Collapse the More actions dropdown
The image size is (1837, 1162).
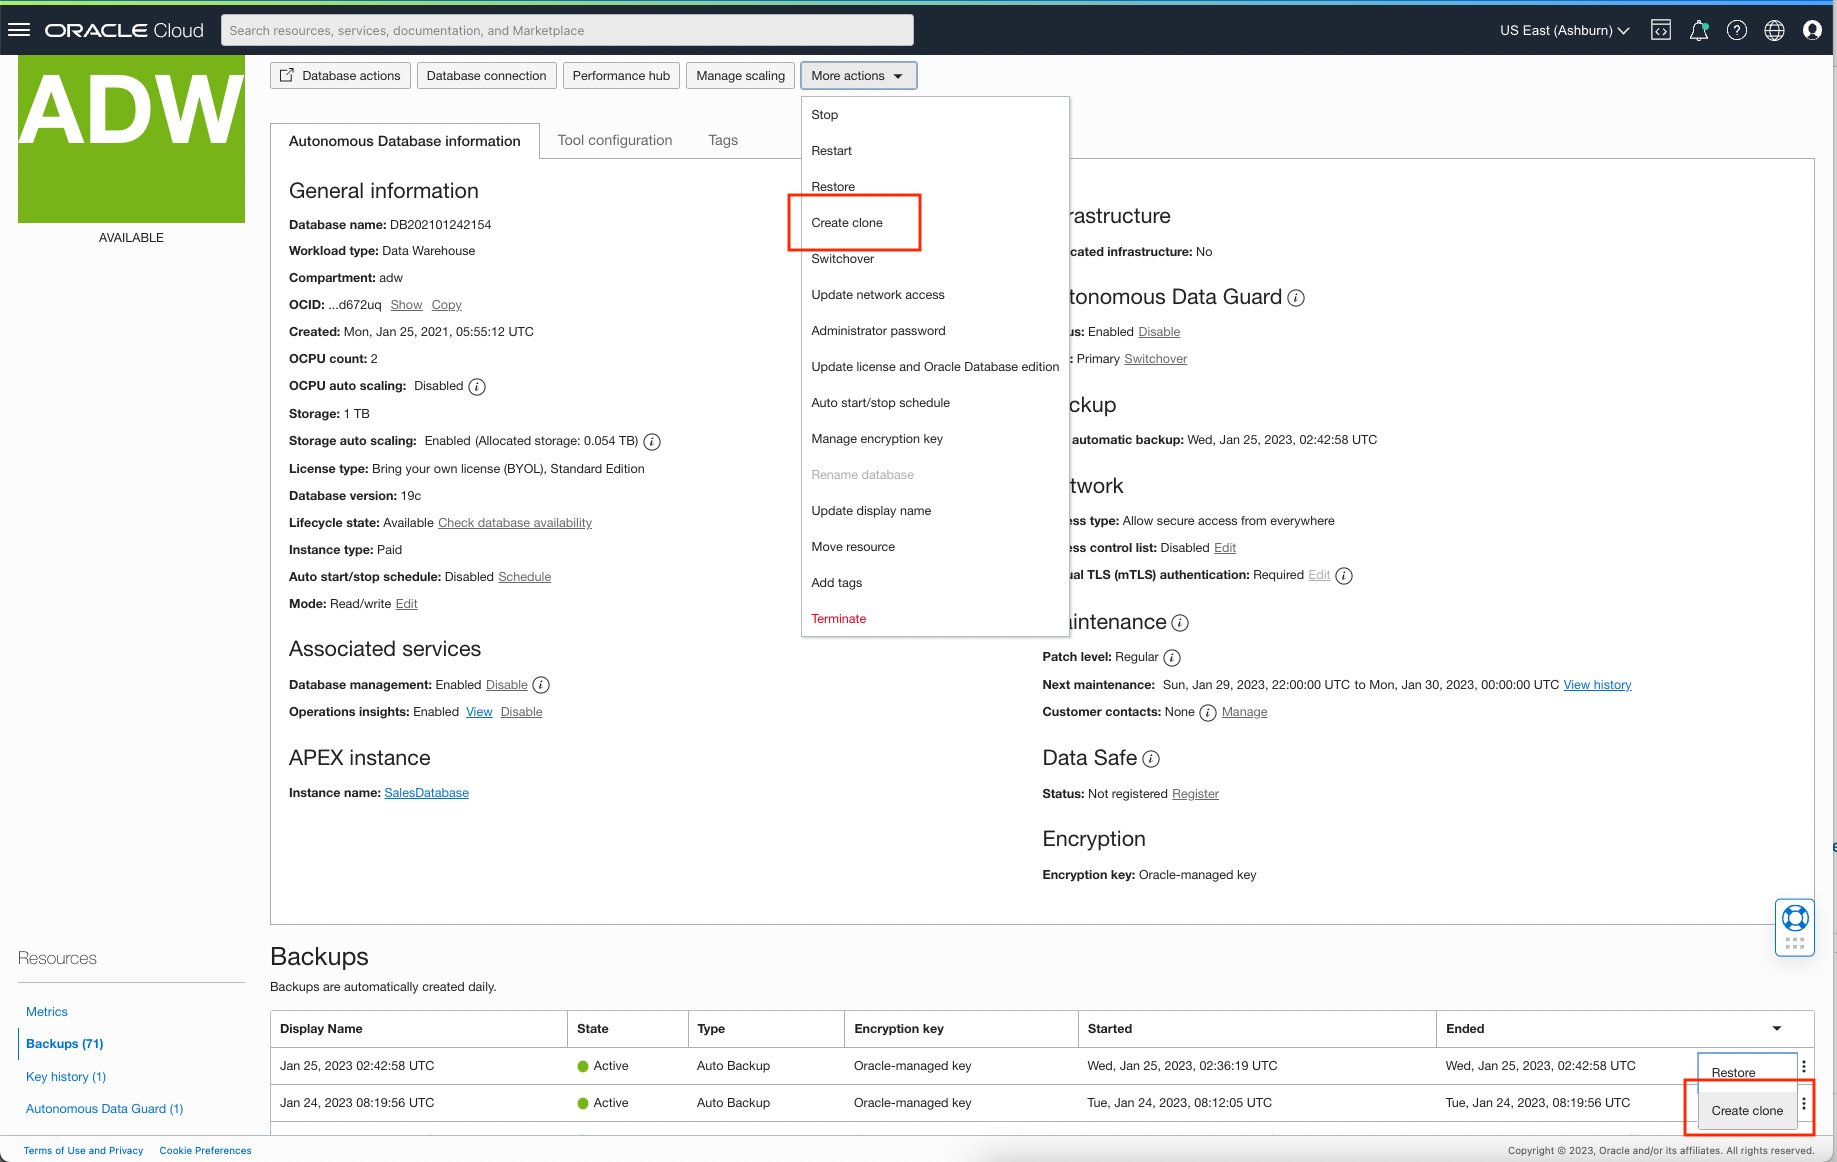click(858, 76)
